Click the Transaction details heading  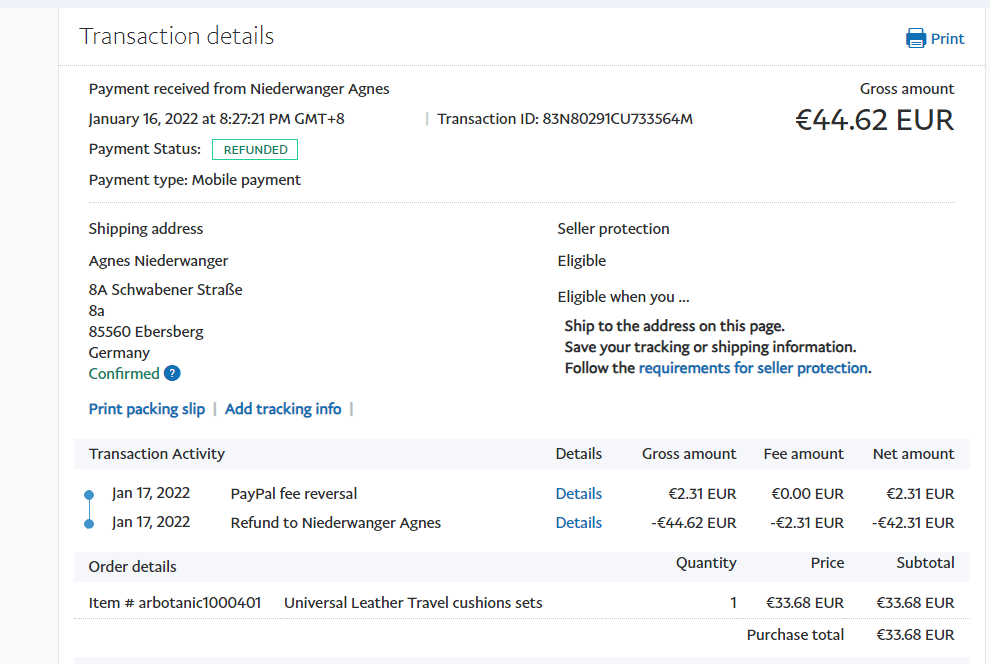(x=177, y=37)
